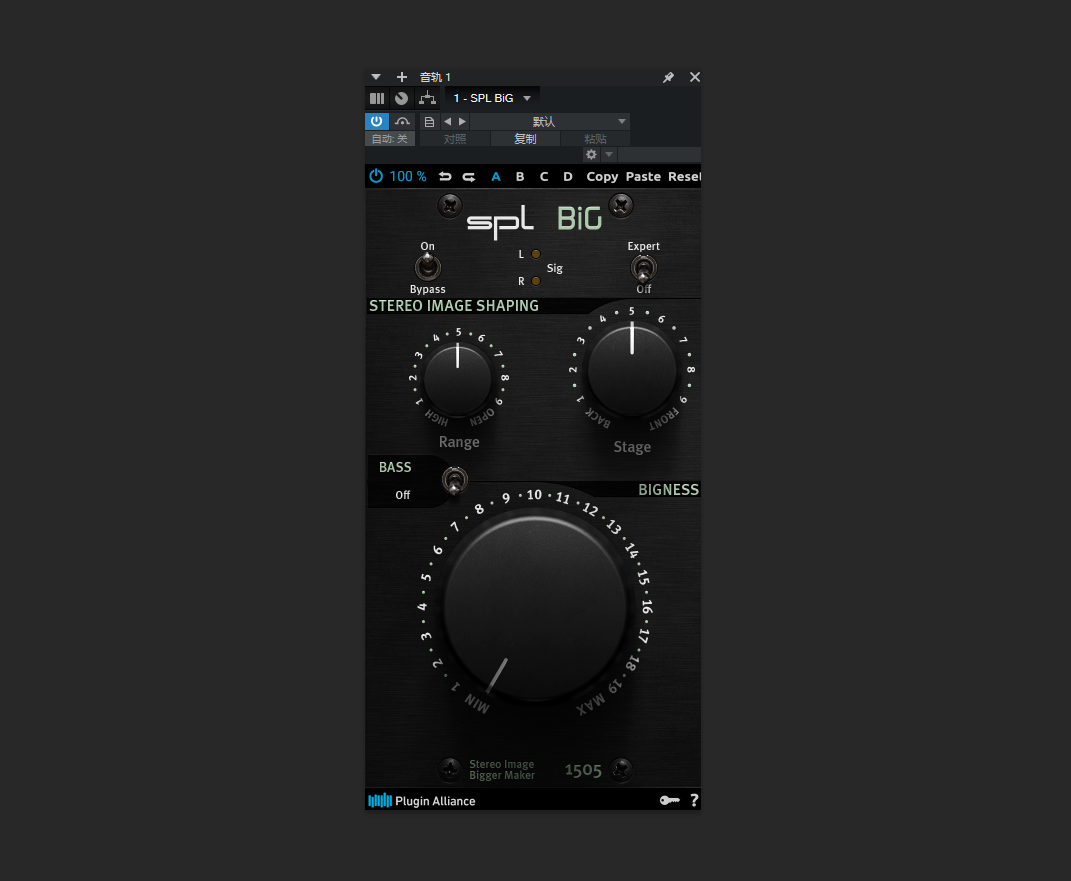The width and height of the screenshot is (1071, 881).
Task: Flip the Expert/Off toggle switch
Action: click(643, 268)
